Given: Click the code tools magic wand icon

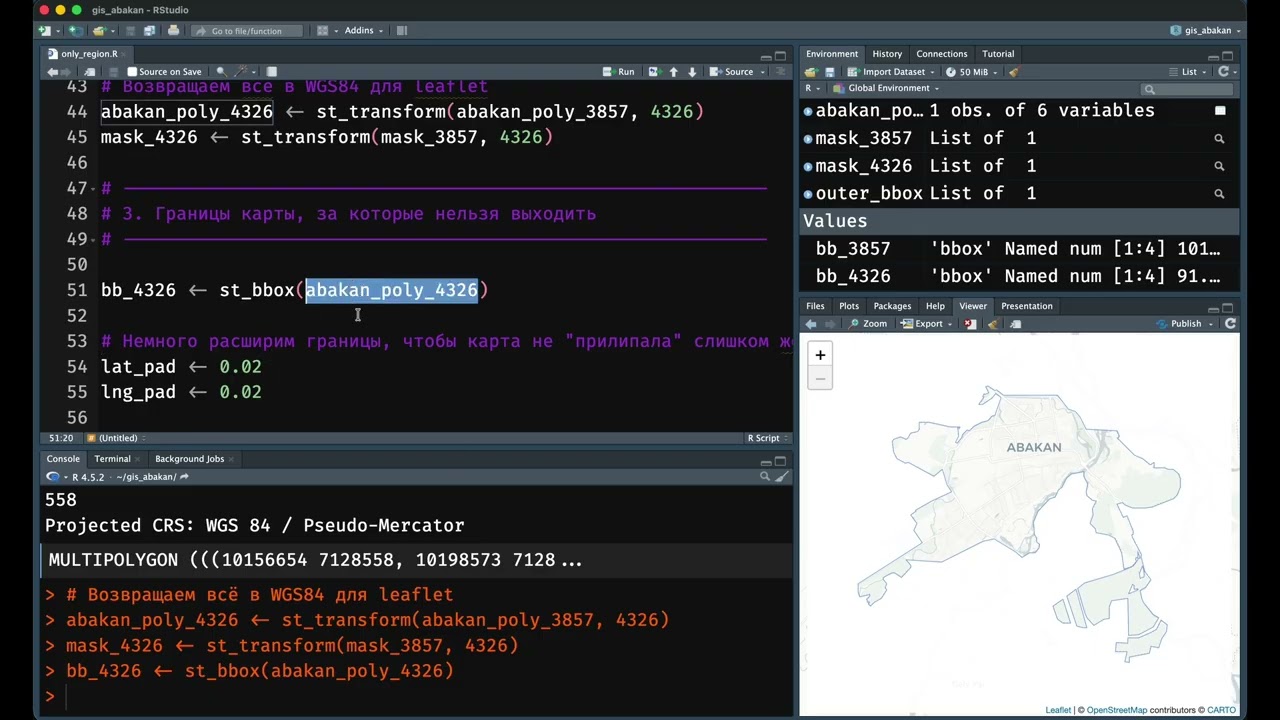Looking at the screenshot, I should click(241, 72).
